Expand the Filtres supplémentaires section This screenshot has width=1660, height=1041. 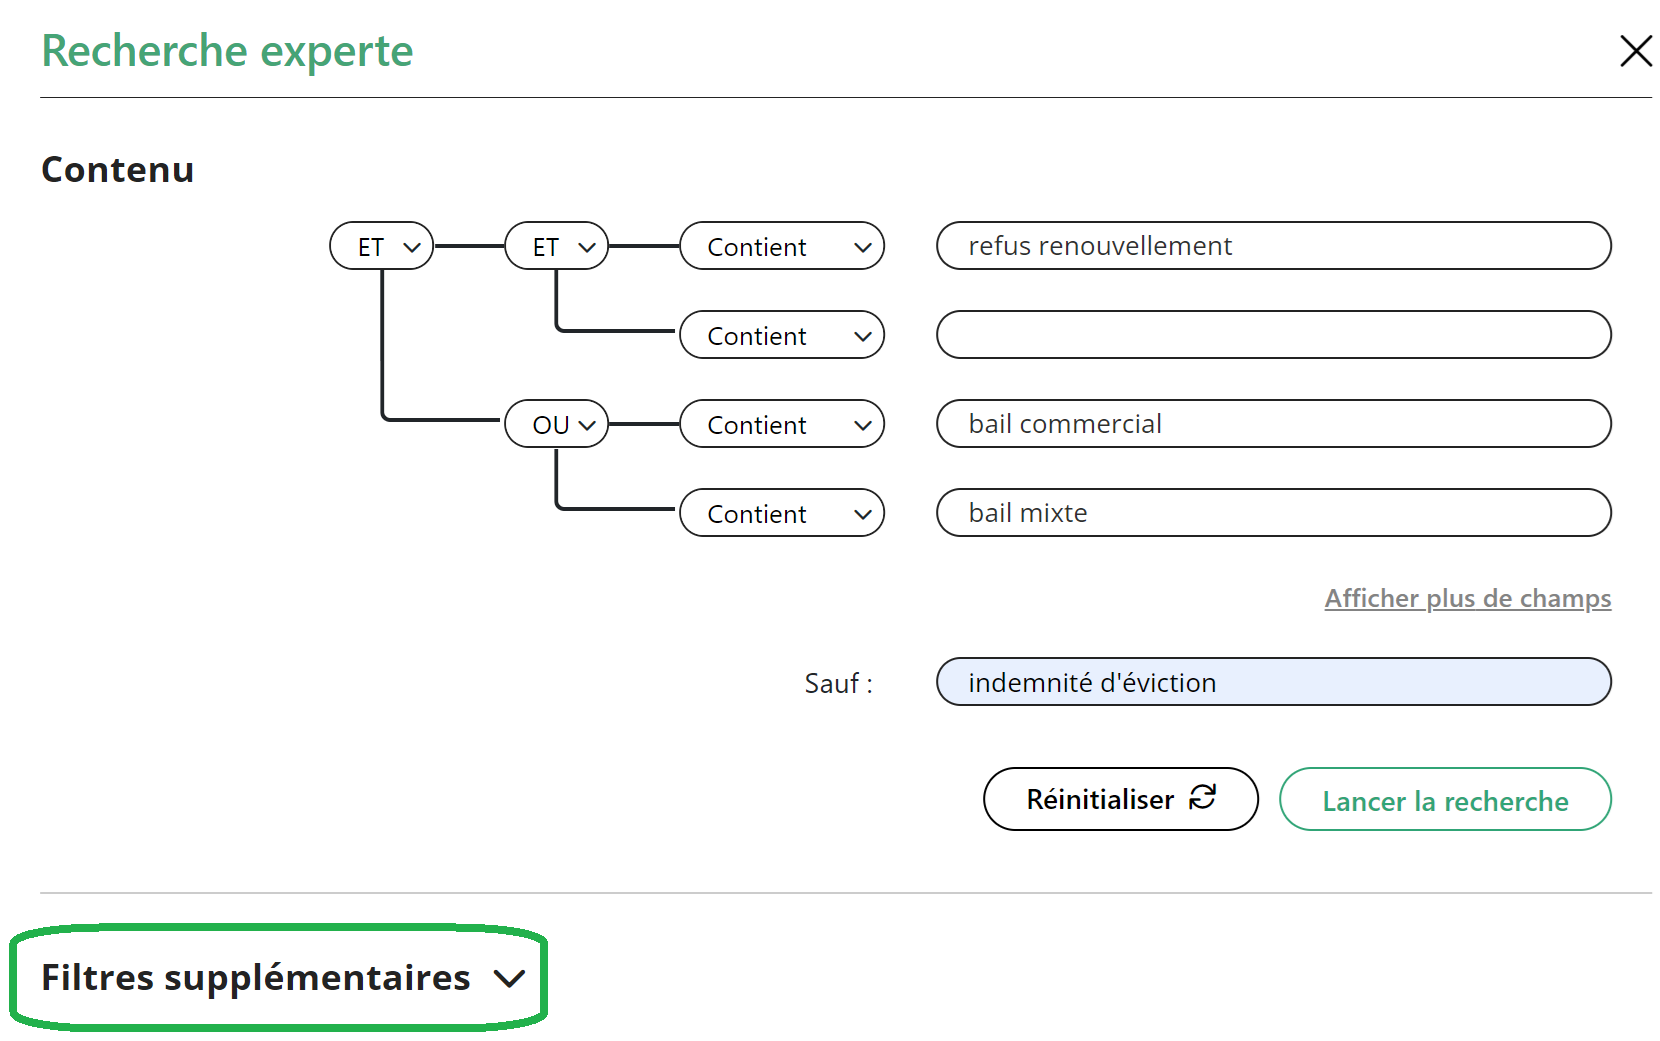point(256,978)
